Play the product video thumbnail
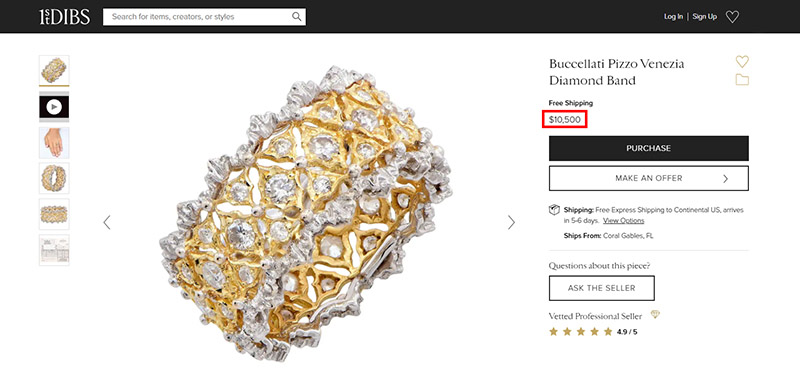This screenshot has height=389, width=800. (54, 107)
